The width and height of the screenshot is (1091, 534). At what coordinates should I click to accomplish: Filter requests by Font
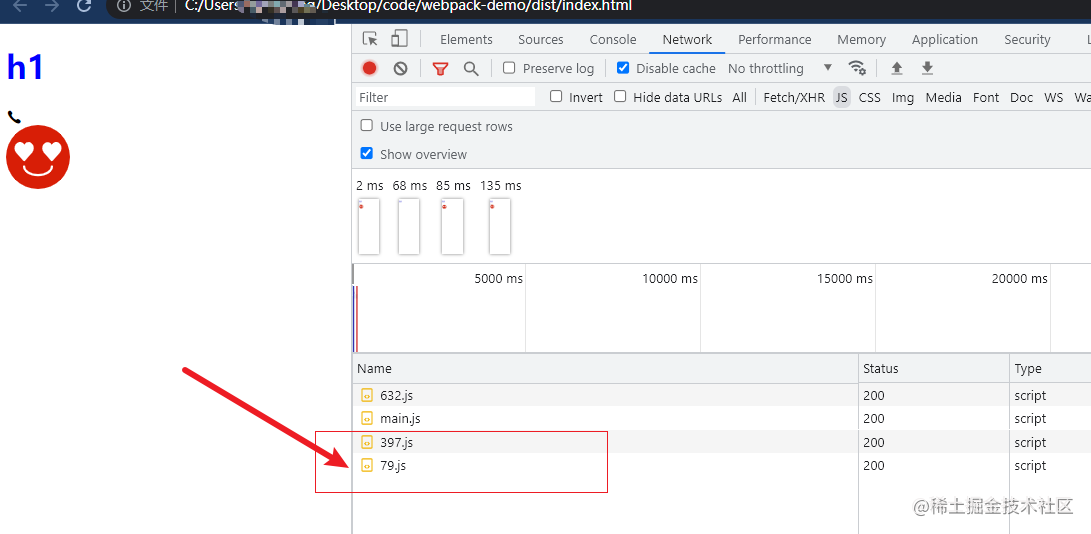coord(986,97)
